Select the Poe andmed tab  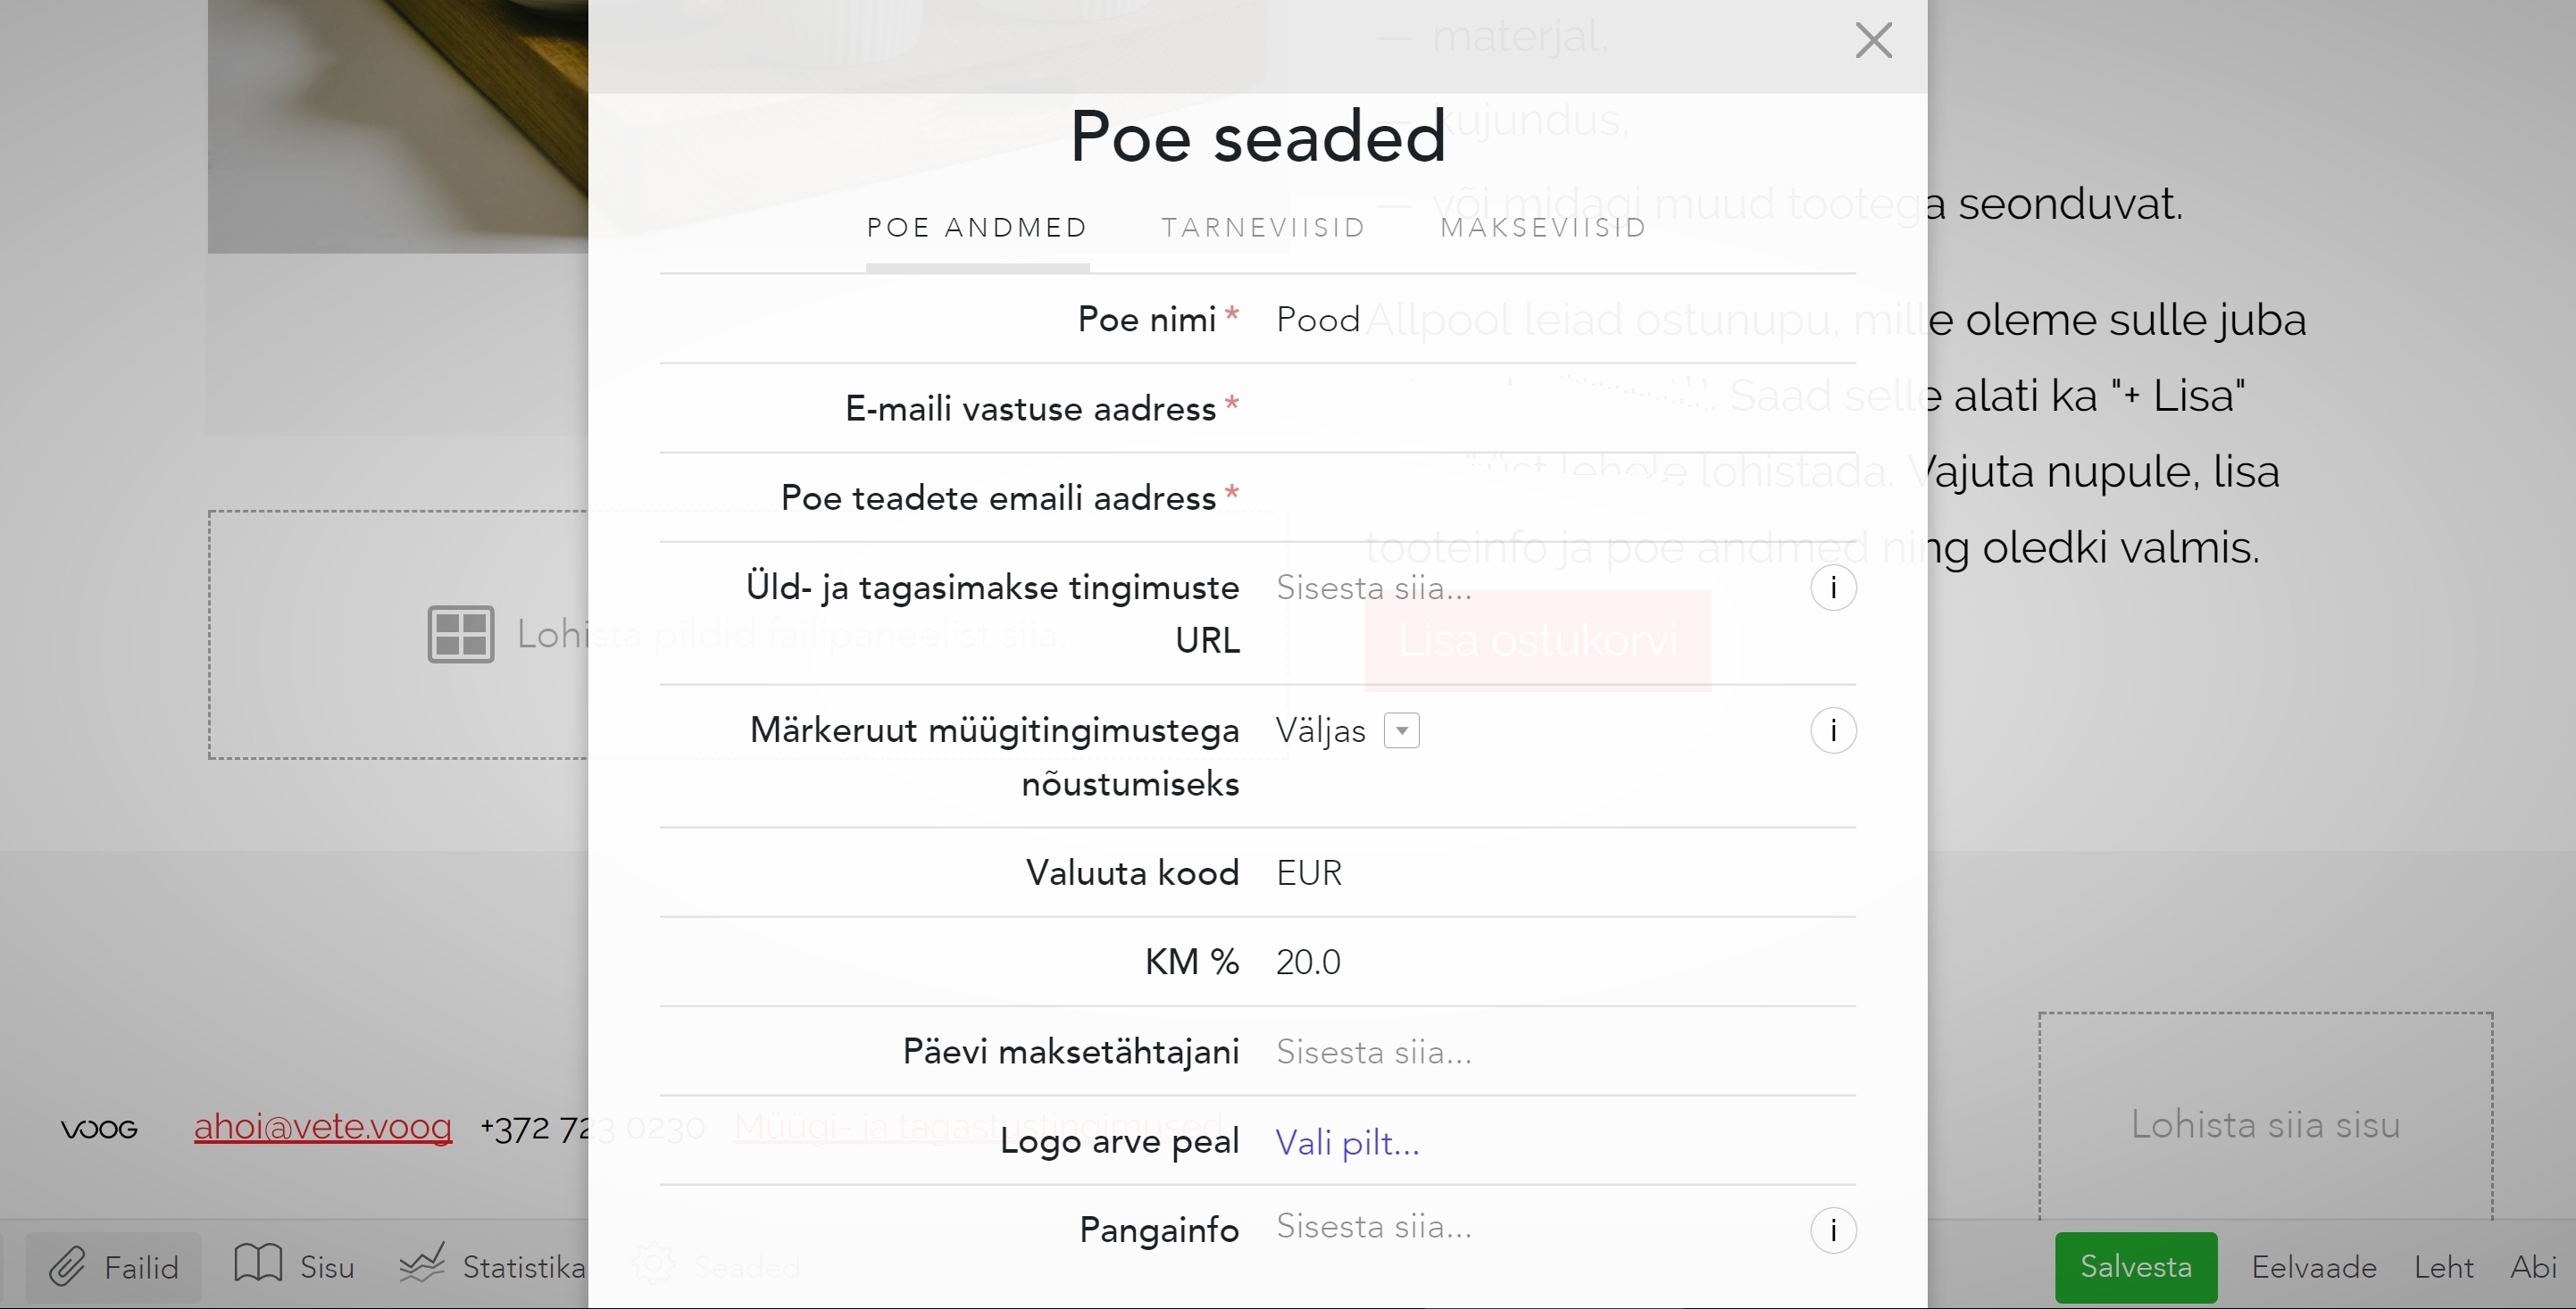pyautogui.click(x=977, y=228)
